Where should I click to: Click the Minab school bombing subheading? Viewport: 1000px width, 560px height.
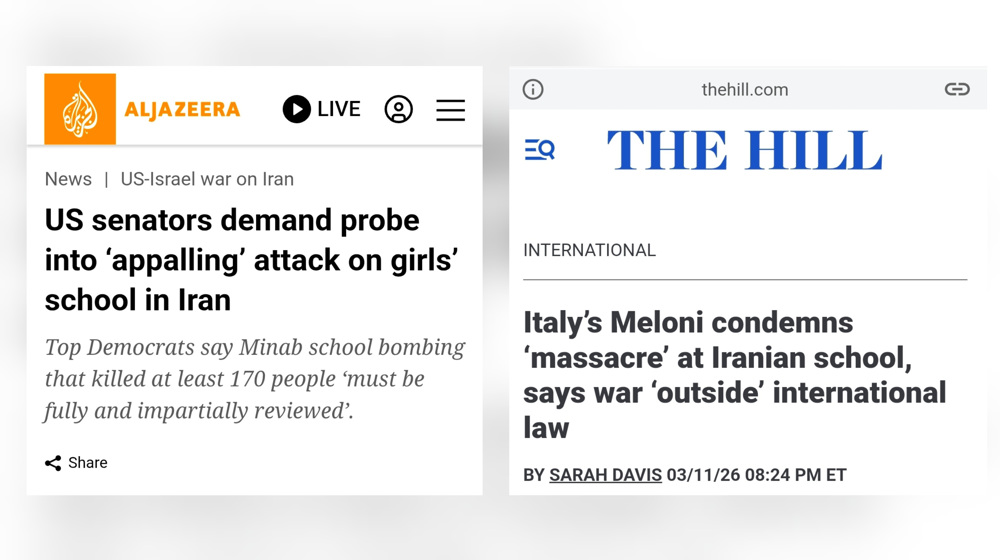[x=254, y=379]
